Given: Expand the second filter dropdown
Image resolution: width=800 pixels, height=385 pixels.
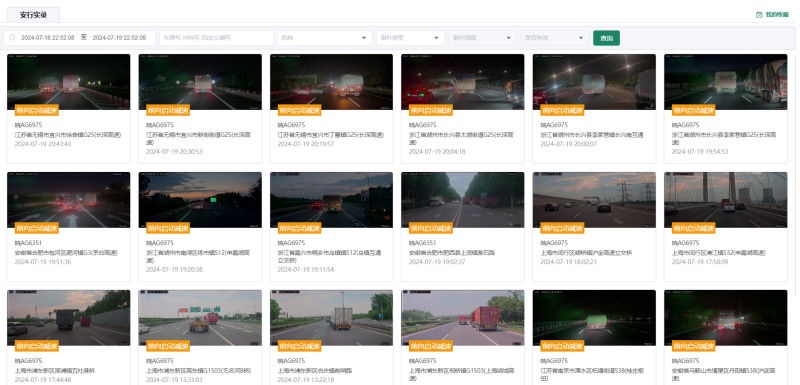Looking at the screenshot, I should 410,38.
